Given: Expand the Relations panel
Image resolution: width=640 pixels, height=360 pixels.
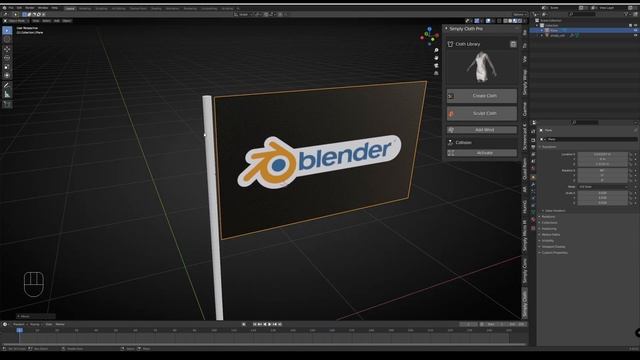Looking at the screenshot, I should [x=548, y=217].
